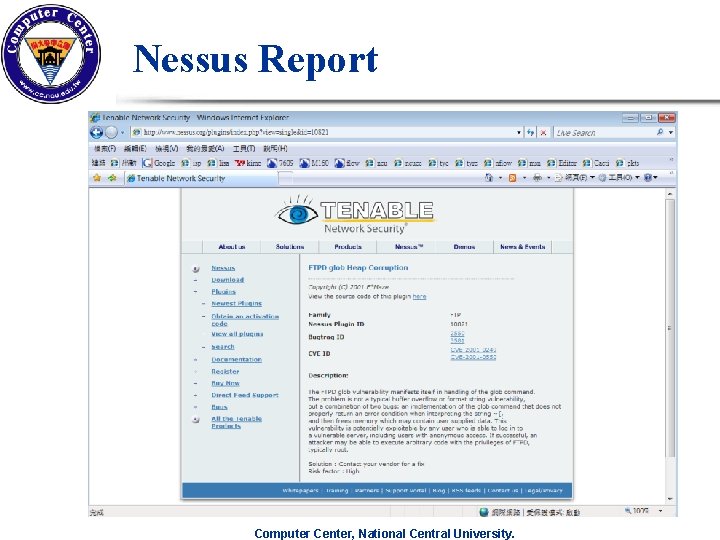Image resolution: width=720 pixels, height=540 pixels.
Task: Click the Buy Now sidebar link
Action: [225, 383]
